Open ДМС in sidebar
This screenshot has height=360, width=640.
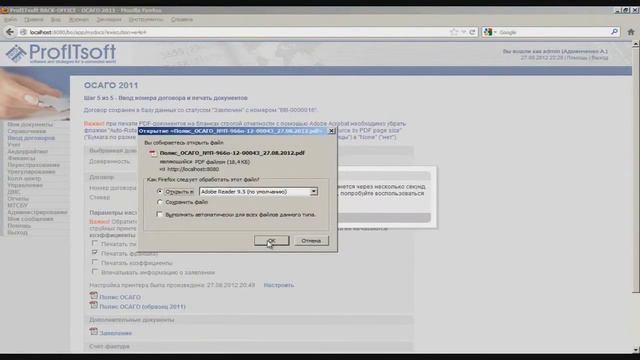pos(14,192)
